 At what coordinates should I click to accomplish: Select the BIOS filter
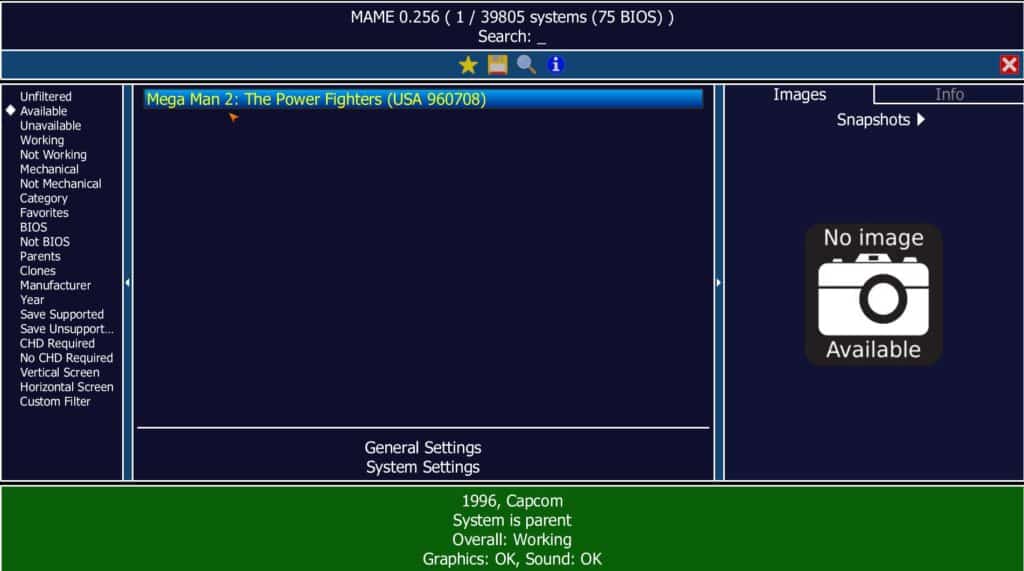[x=33, y=227]
